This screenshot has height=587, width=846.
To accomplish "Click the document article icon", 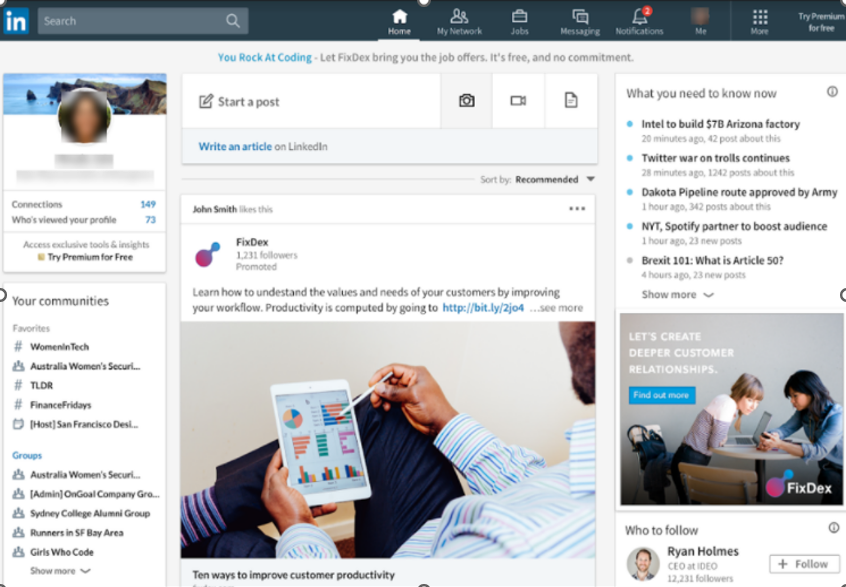I will click(571, 101).
